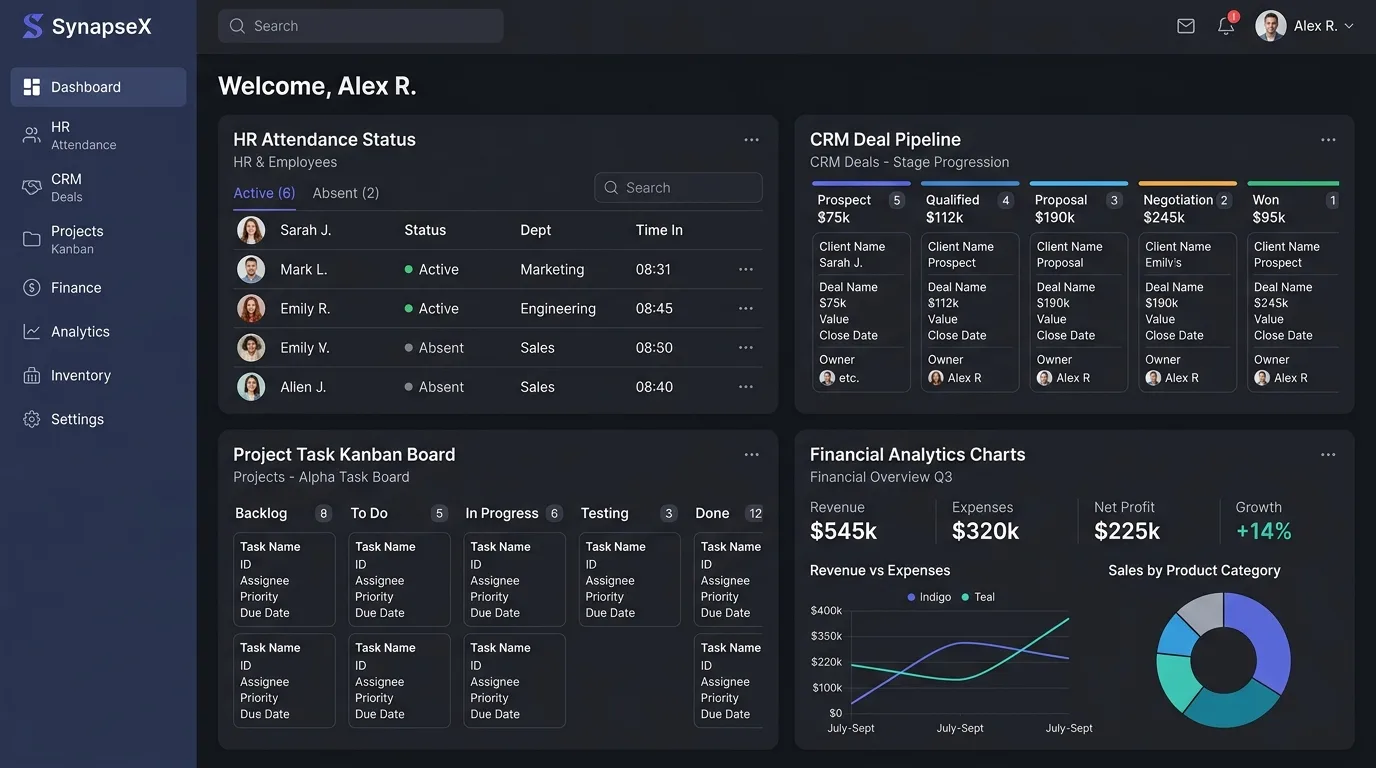
Task: Open HR Attendance Status card options menu
Action: coord(751,140)
